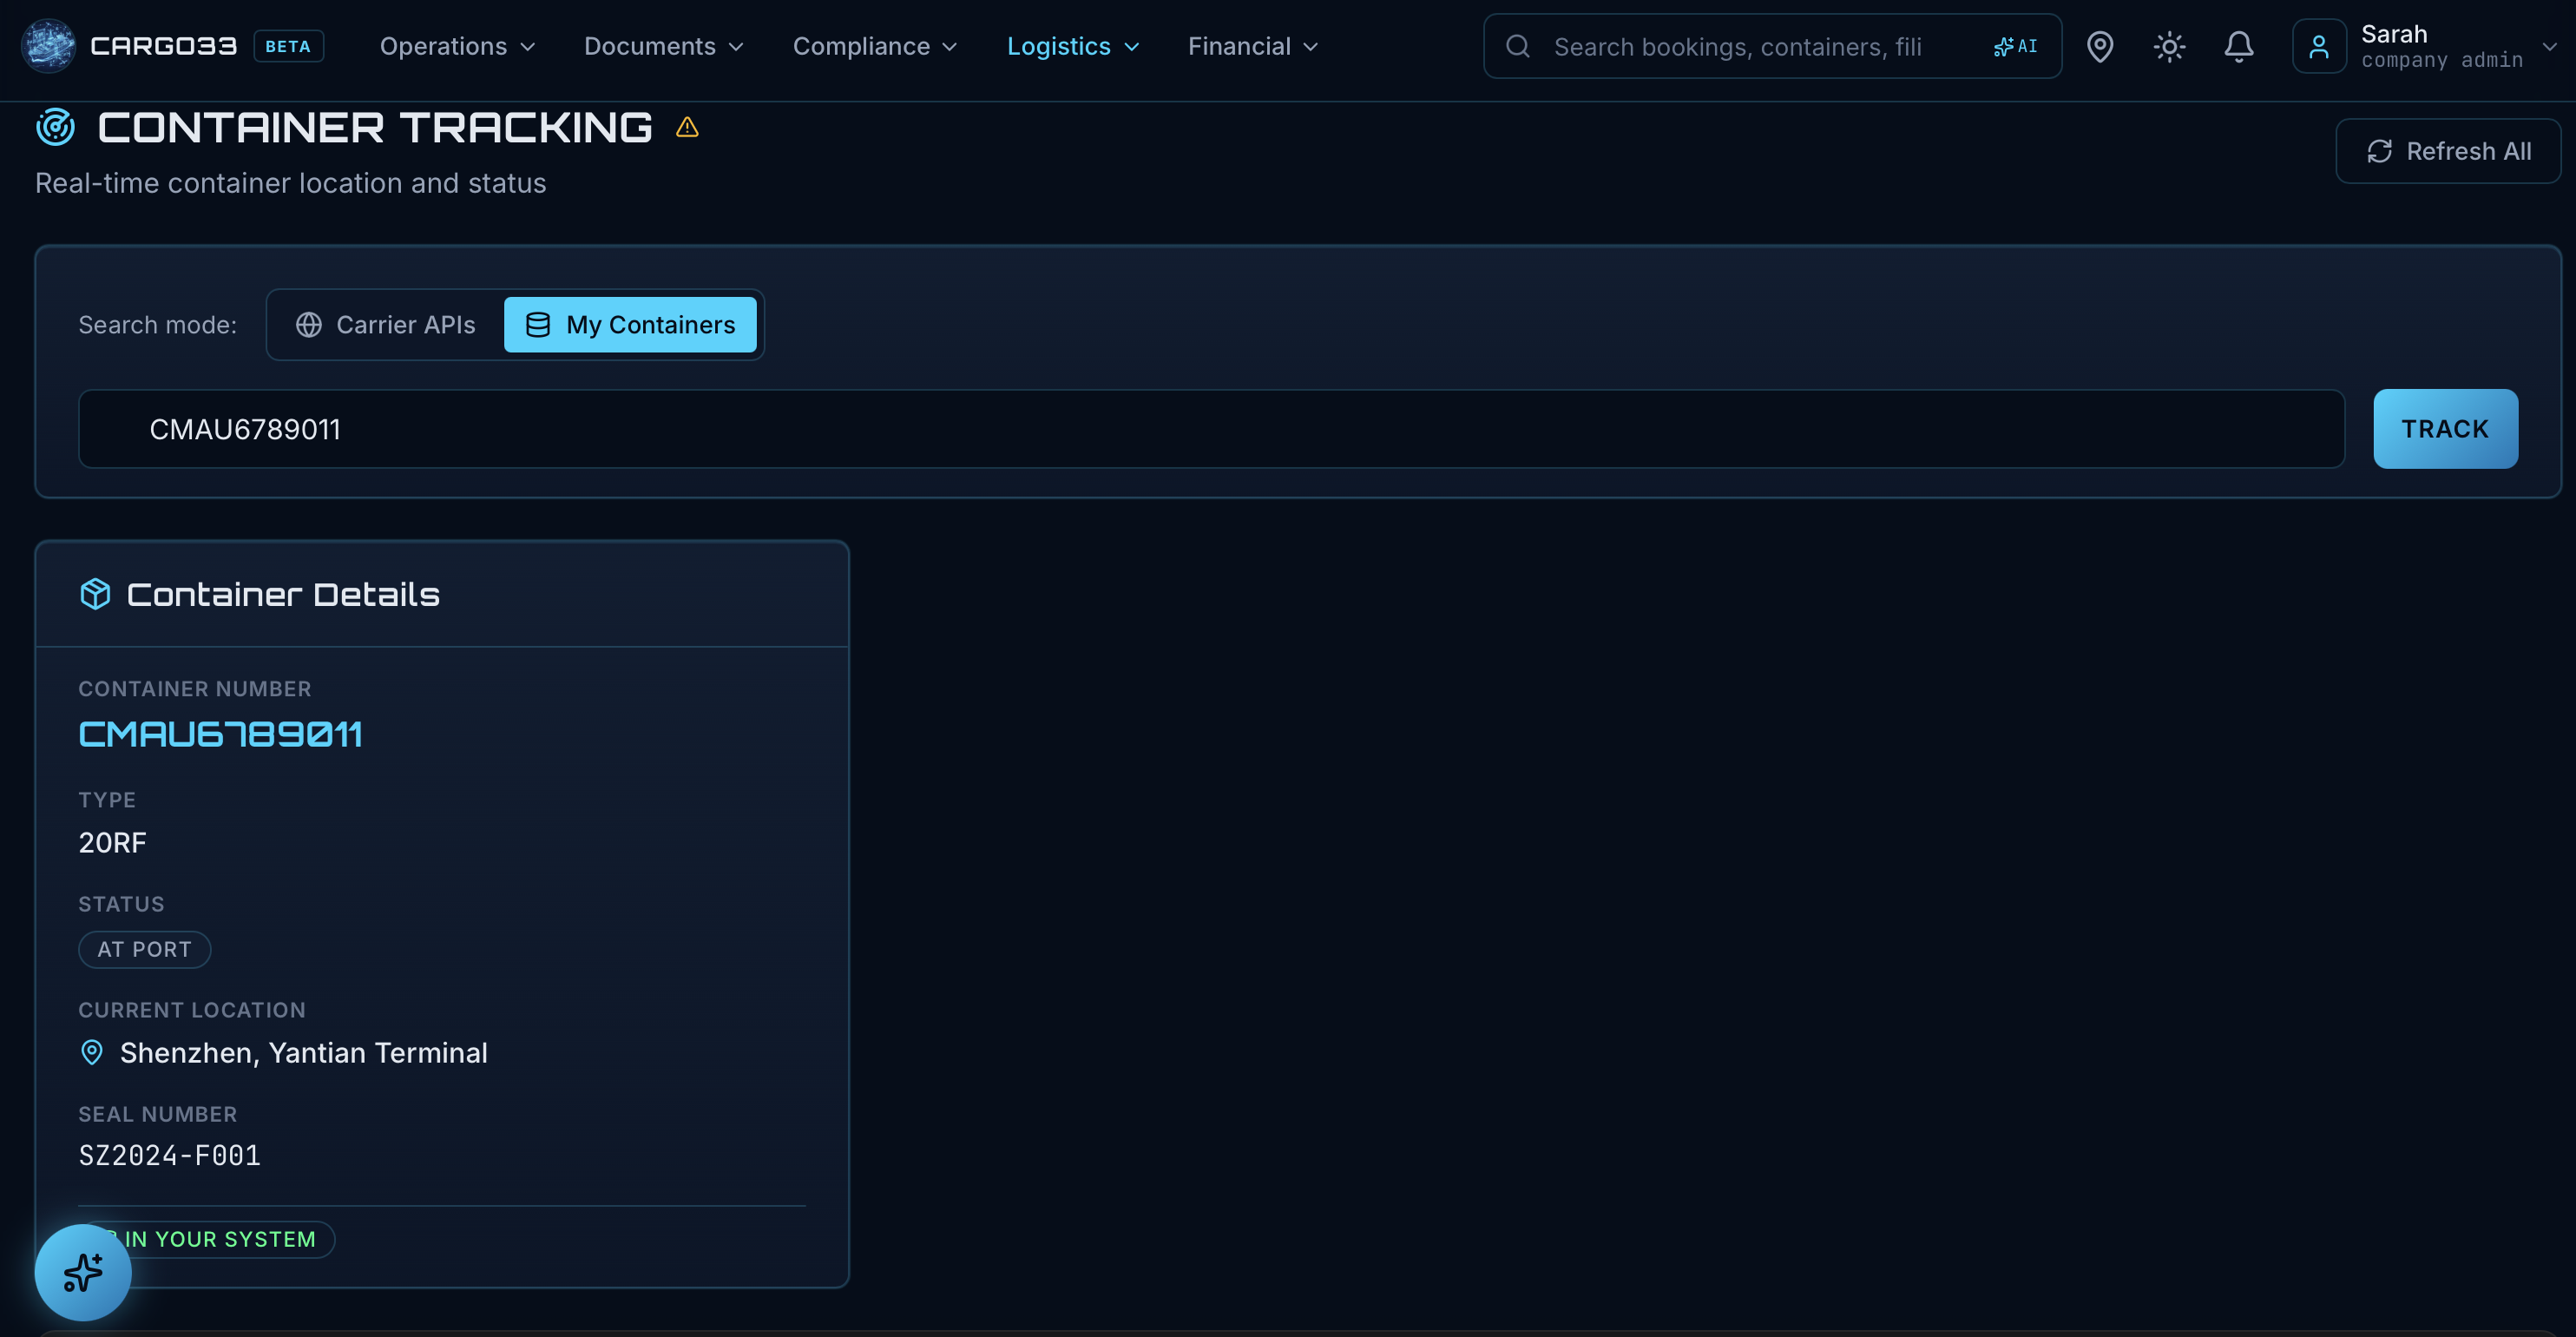Expand the Compliance dropdown menu
The image size is (2576, 1337).
875,46
